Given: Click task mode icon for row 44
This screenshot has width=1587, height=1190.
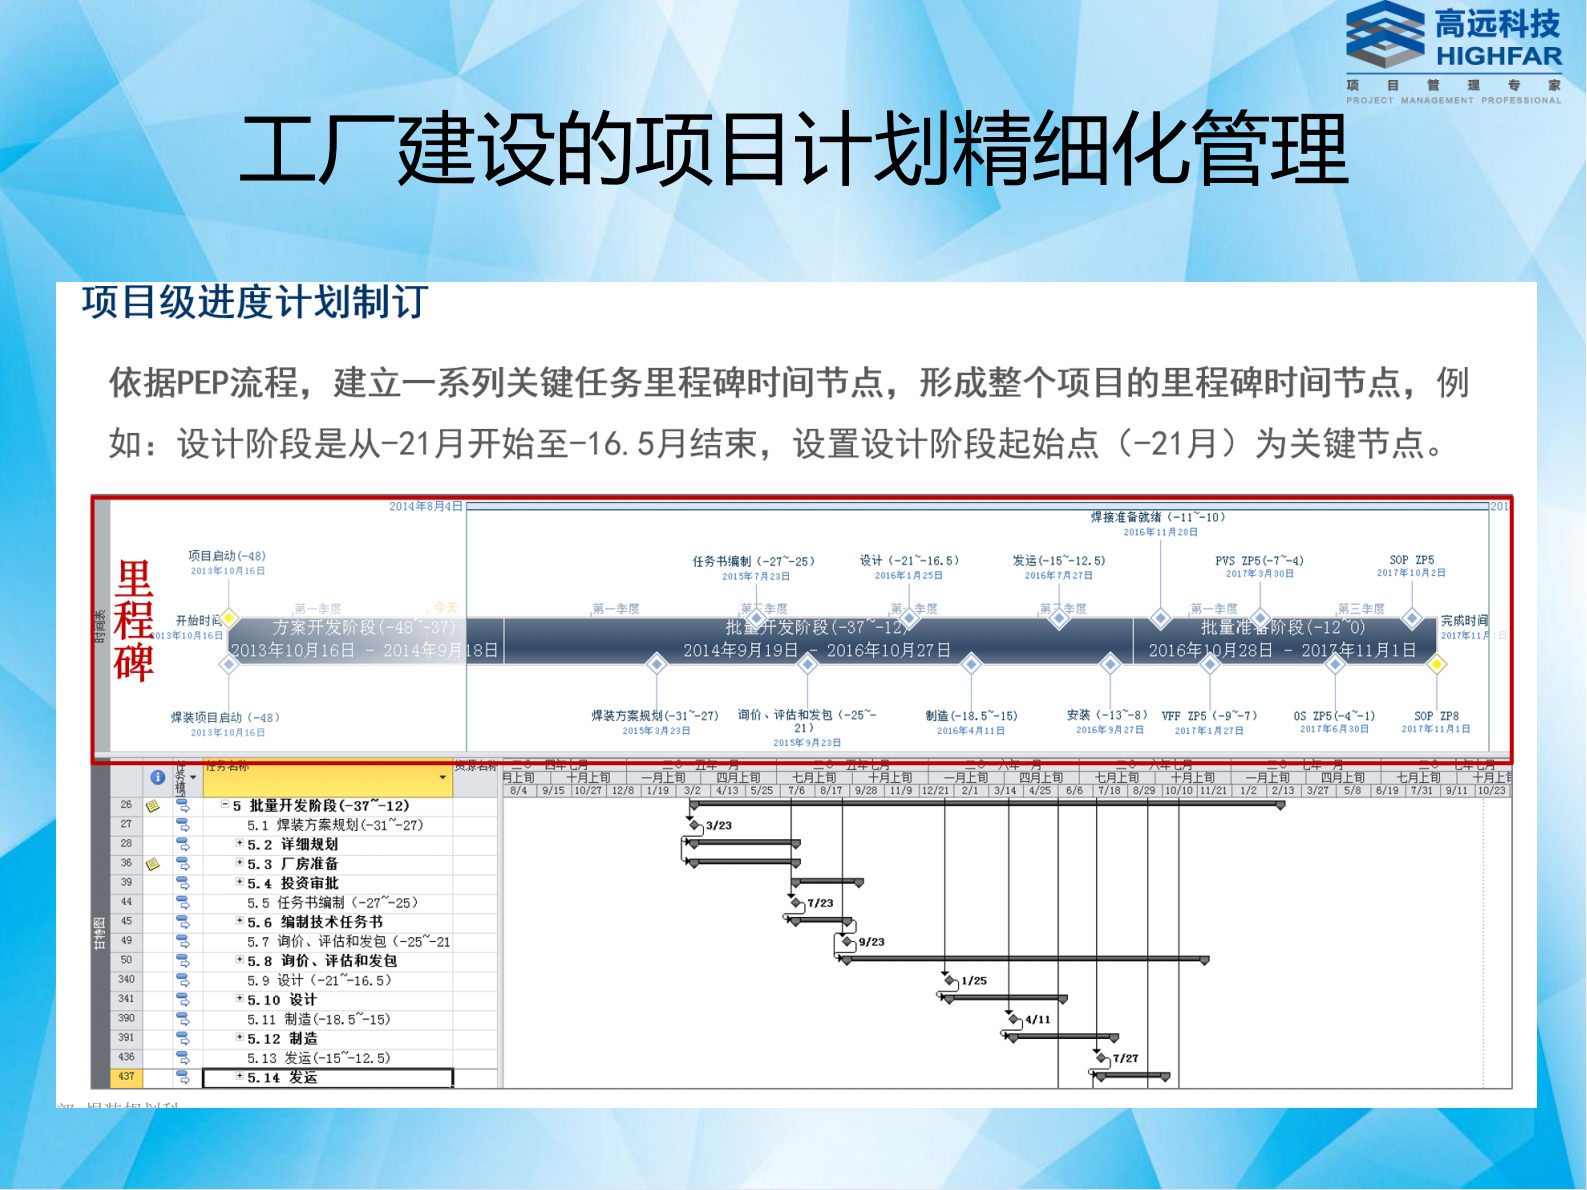Looking at the screenshot, I should click(x=183, y=902).
